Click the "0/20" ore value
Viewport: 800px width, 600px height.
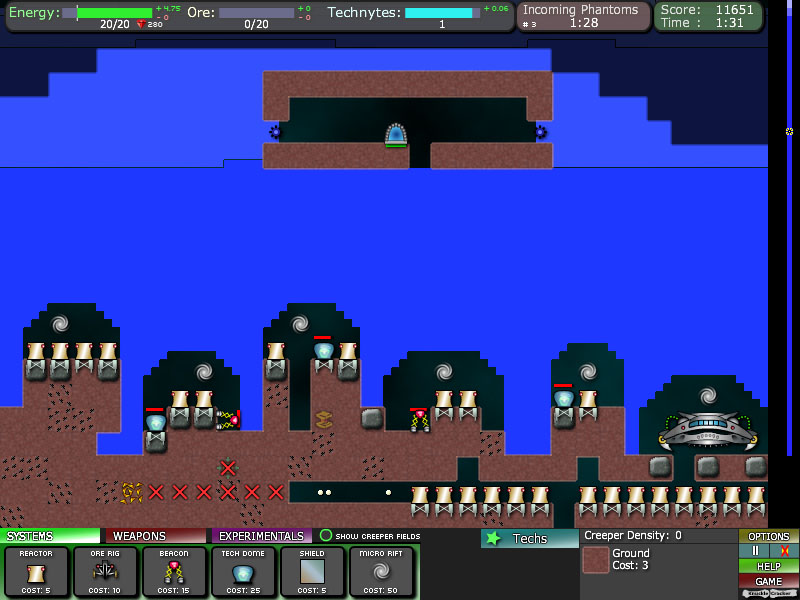point(256,24)
